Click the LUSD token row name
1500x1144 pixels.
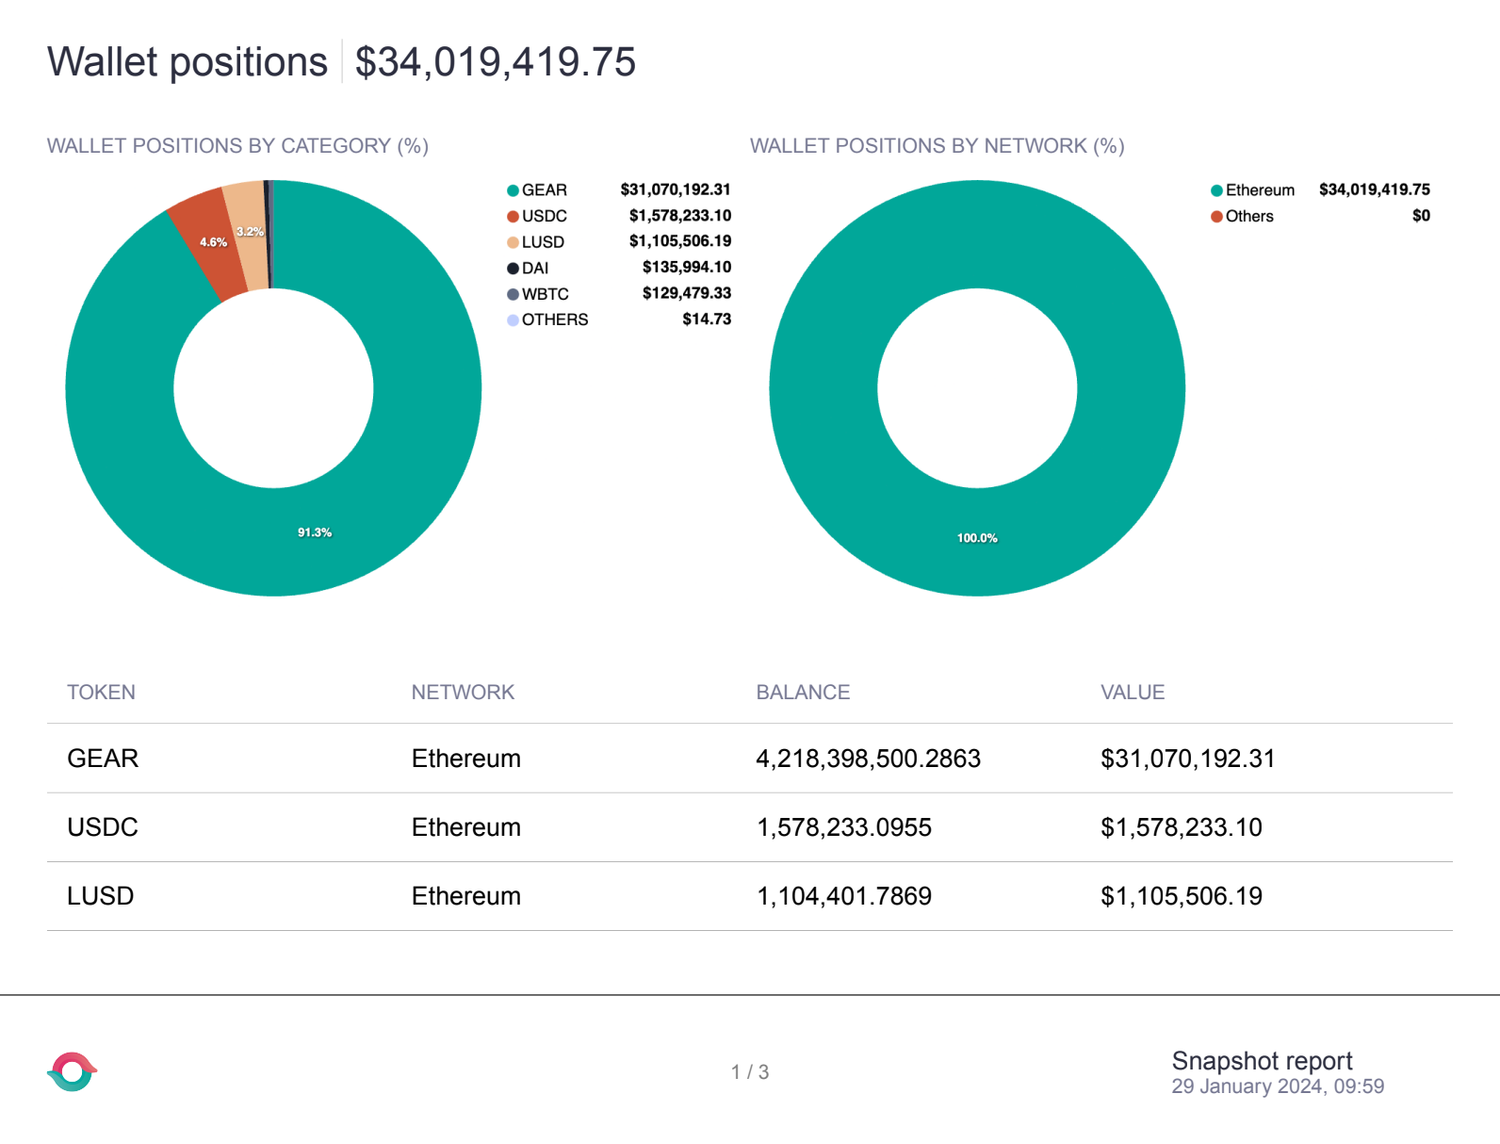coord(100,896)
